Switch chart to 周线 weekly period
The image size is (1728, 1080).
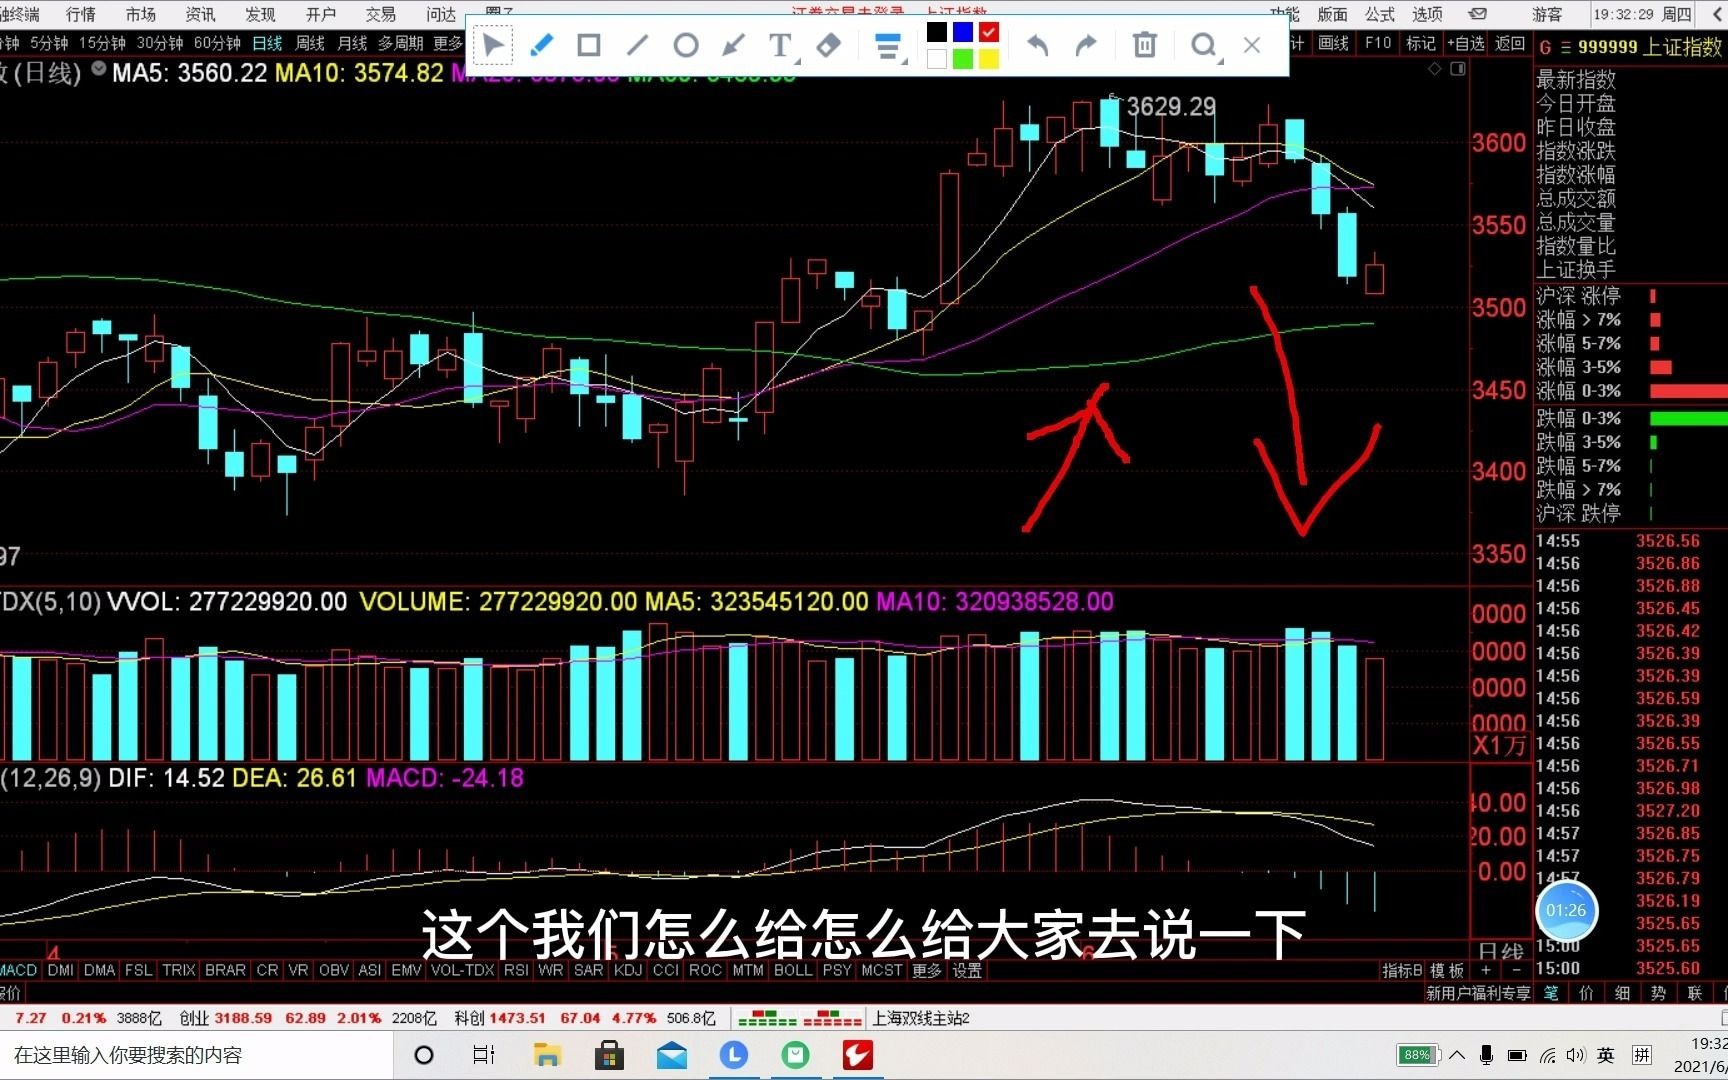(310, 43)
